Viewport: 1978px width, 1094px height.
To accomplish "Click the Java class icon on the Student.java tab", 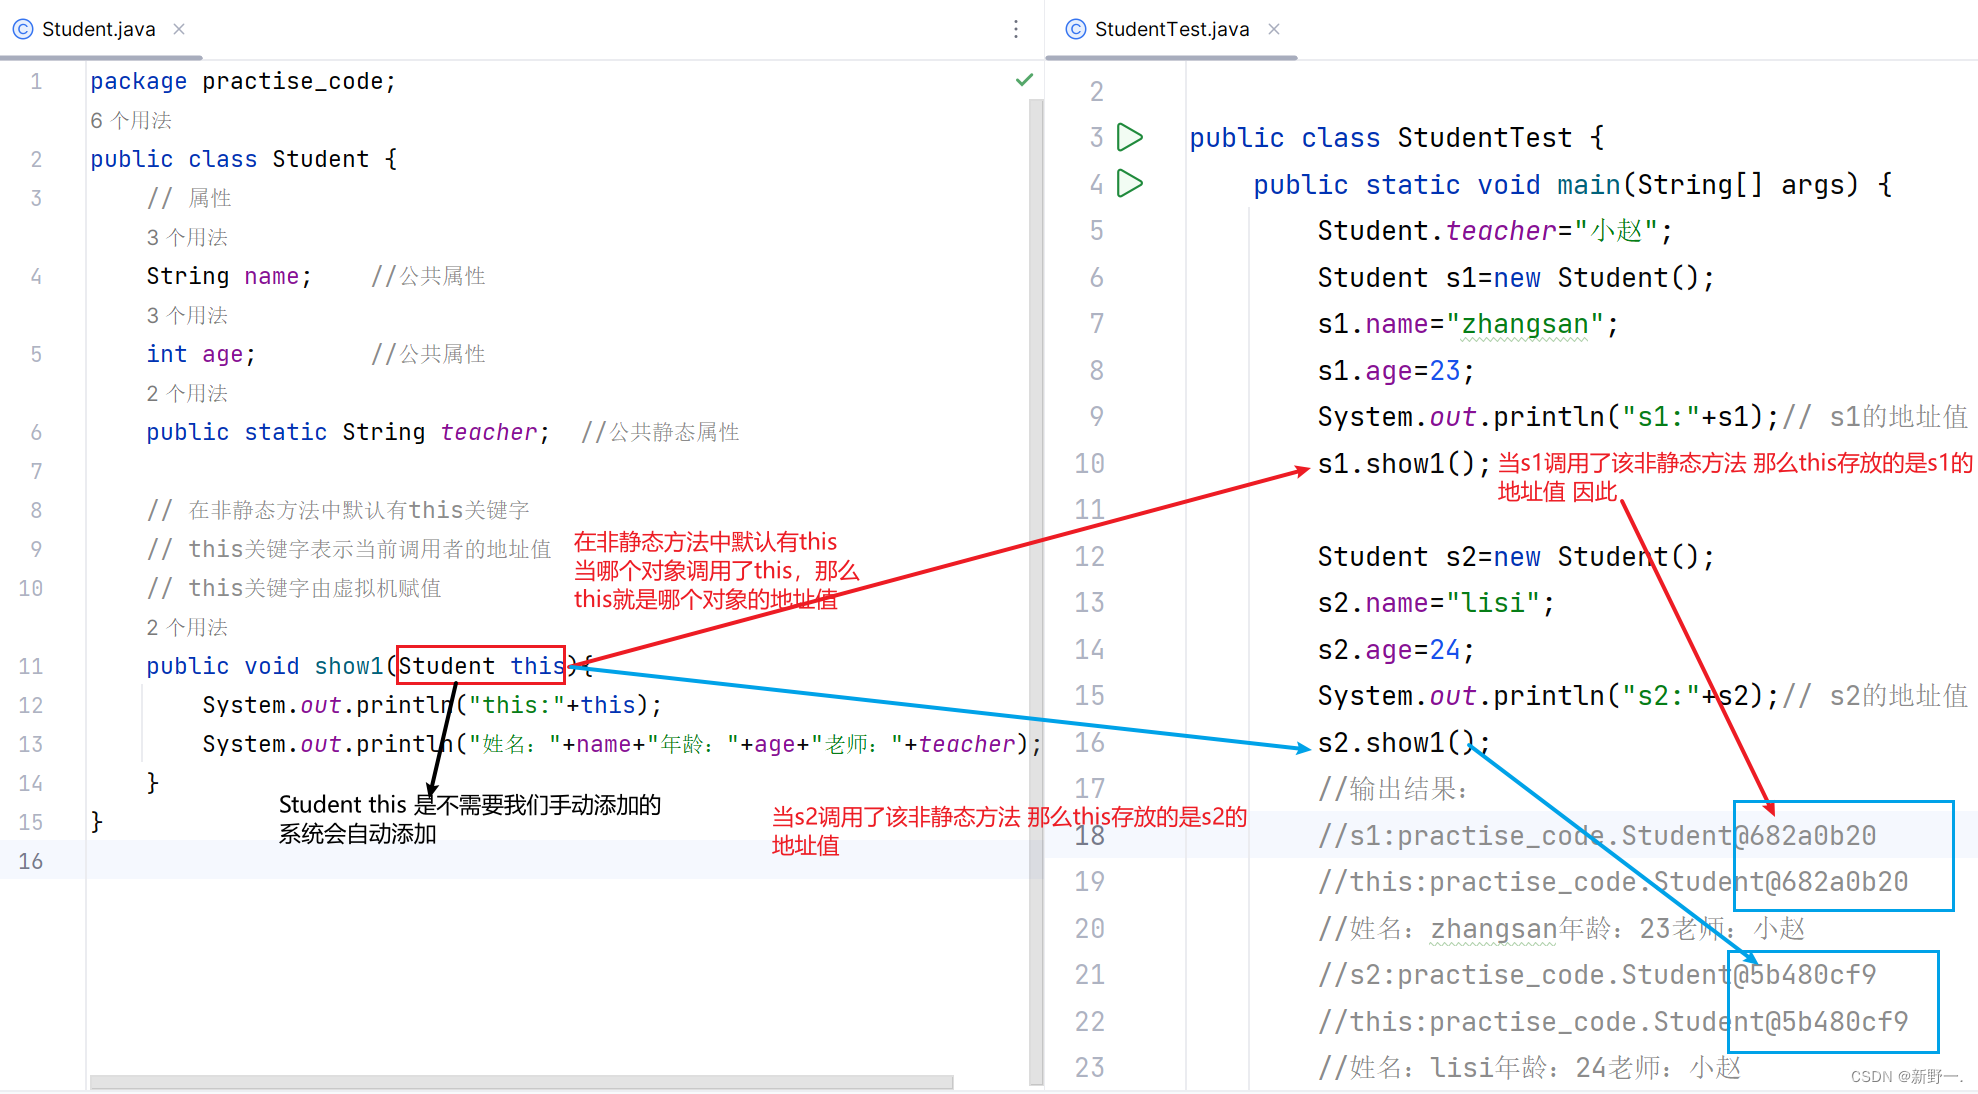I will click(22, 29).
